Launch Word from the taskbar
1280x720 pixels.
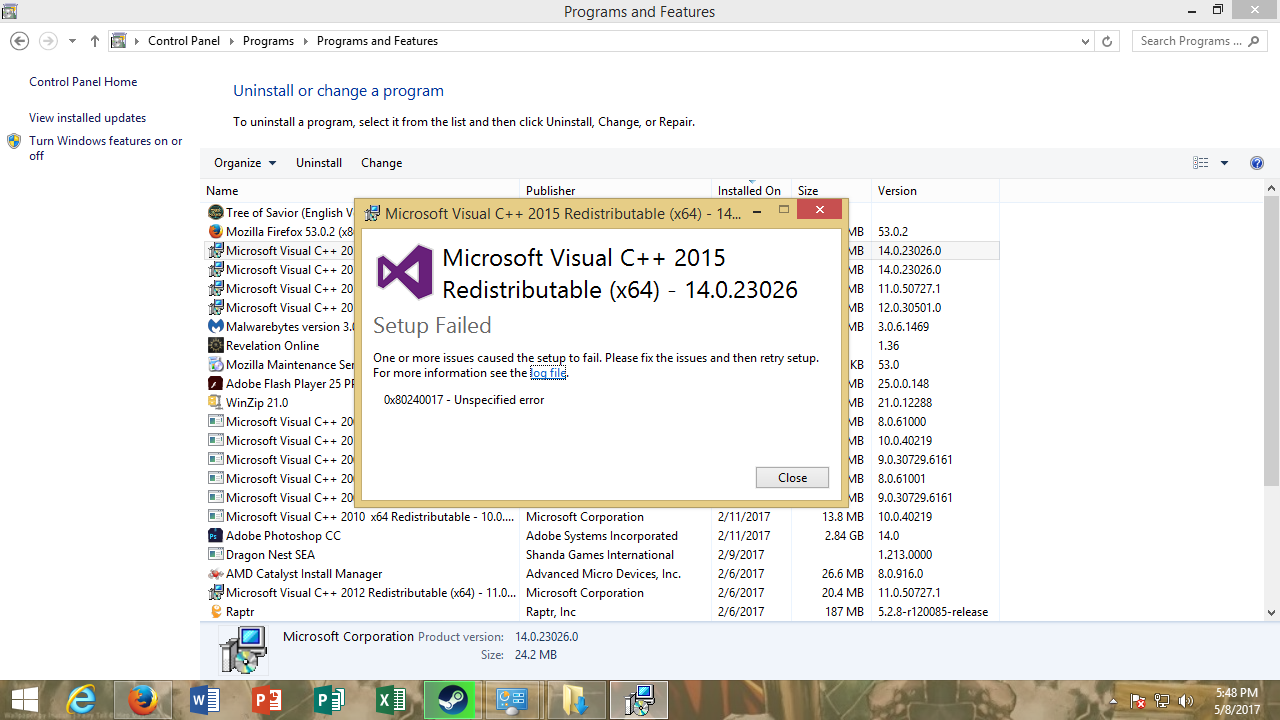205,700
